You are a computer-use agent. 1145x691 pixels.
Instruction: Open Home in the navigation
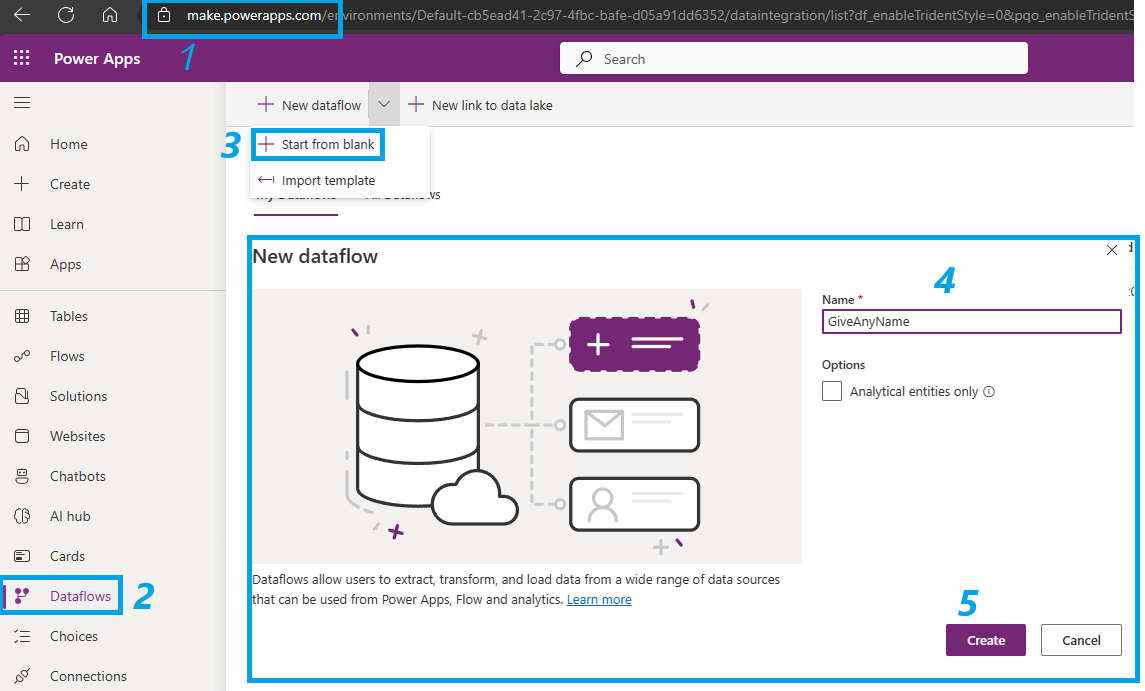coord(69,145)
